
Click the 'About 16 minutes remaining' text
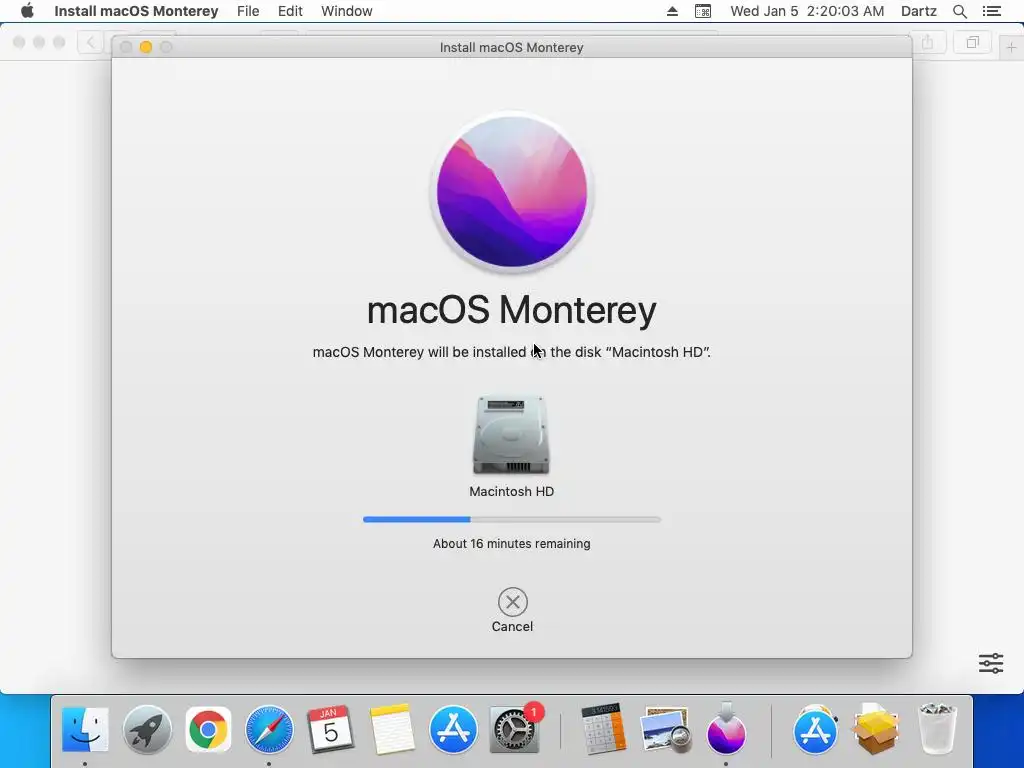(511, 543)
